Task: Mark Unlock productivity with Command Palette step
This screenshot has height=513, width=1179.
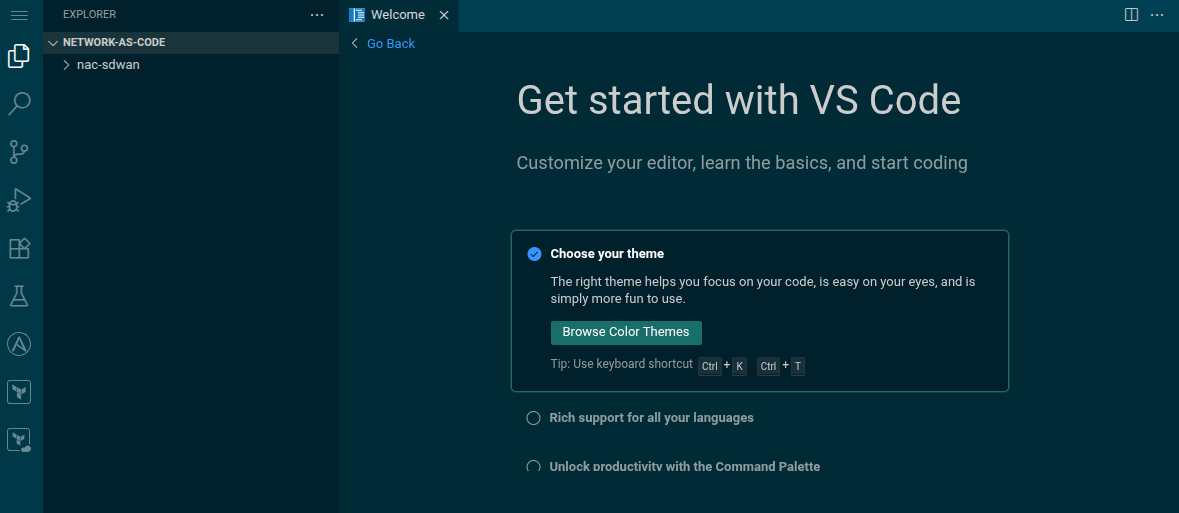Action: [533, 466]
